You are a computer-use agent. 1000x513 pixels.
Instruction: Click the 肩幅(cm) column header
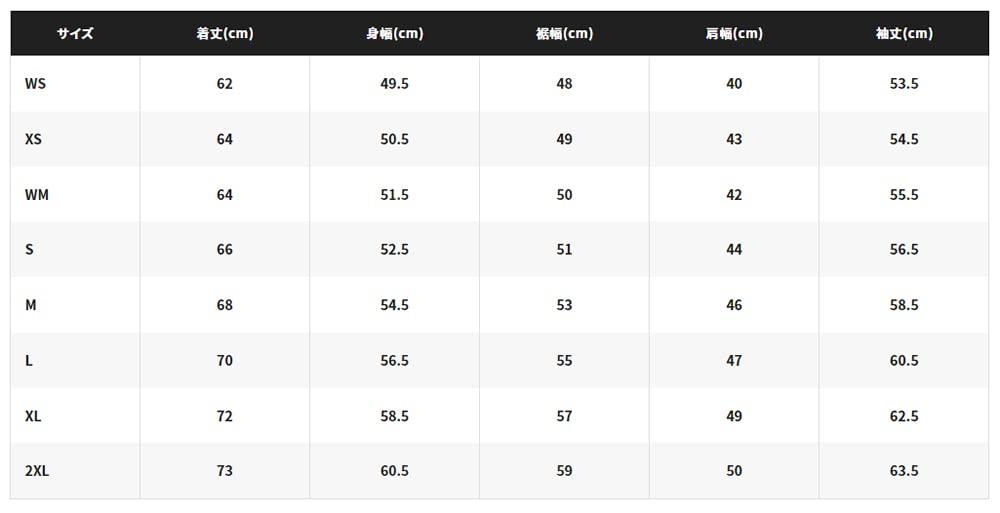pos(734,33)
